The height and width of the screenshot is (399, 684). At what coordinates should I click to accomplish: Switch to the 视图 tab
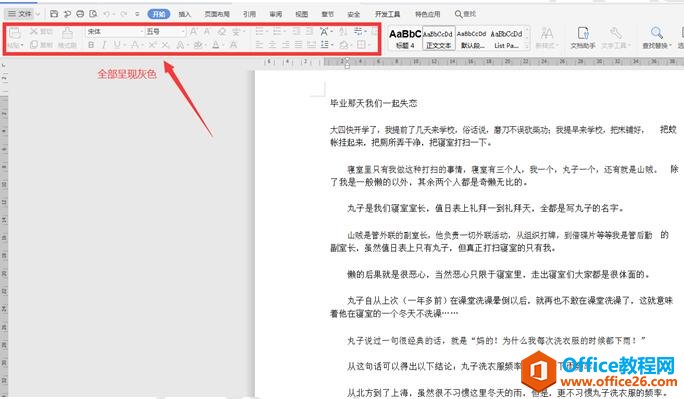[x=301, y=14]
